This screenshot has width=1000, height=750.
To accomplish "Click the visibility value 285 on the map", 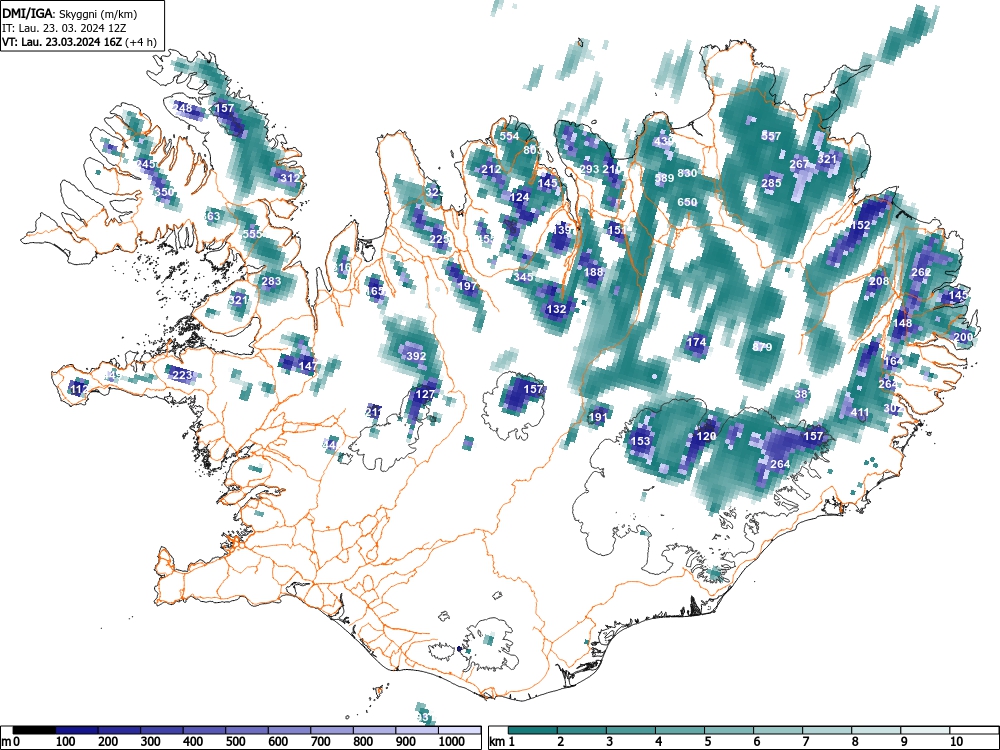I will coord(771,184).
